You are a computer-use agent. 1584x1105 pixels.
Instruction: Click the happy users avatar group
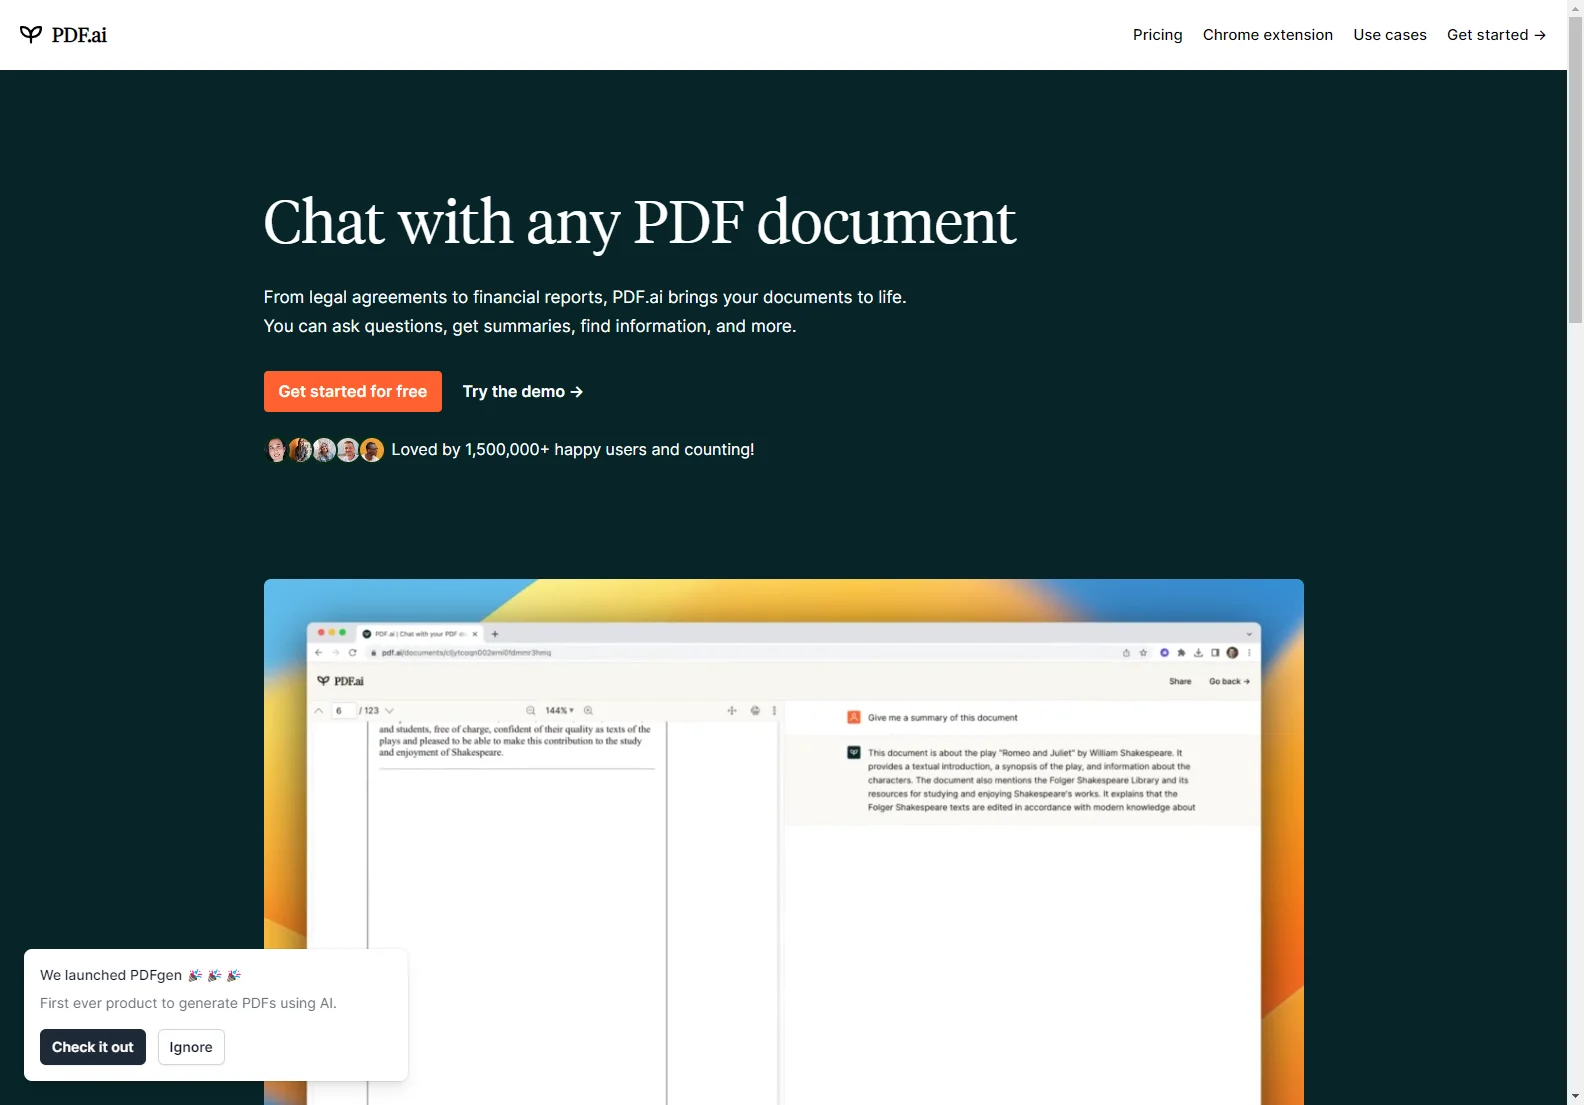pyautogui.click(x=324, y=450)
